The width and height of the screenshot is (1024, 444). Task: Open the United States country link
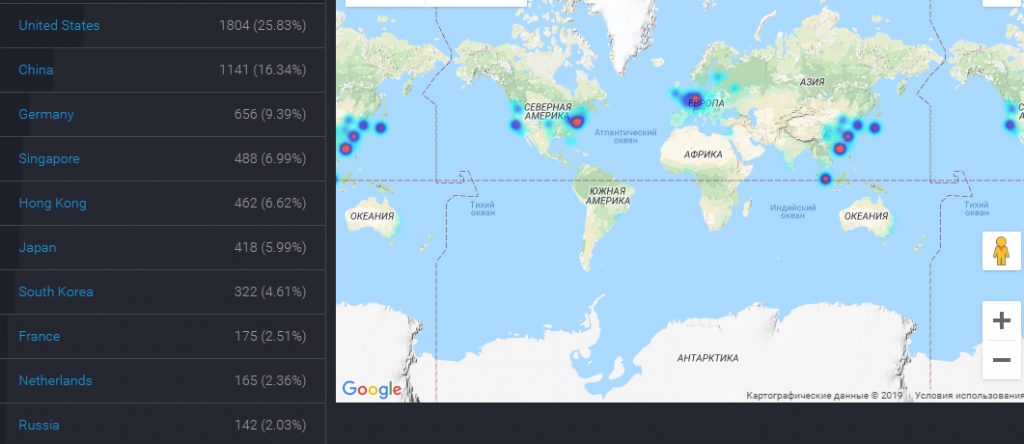pyautogui.click(x=59, y=25)
